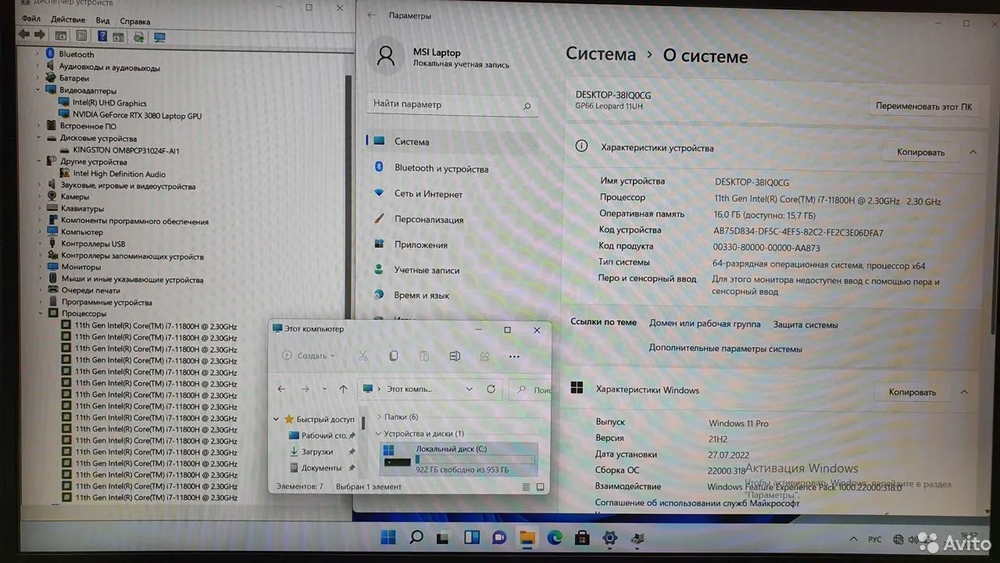Click the Explorer back arrow
The image size is (1000, 563).
click(x=281, y=389)
